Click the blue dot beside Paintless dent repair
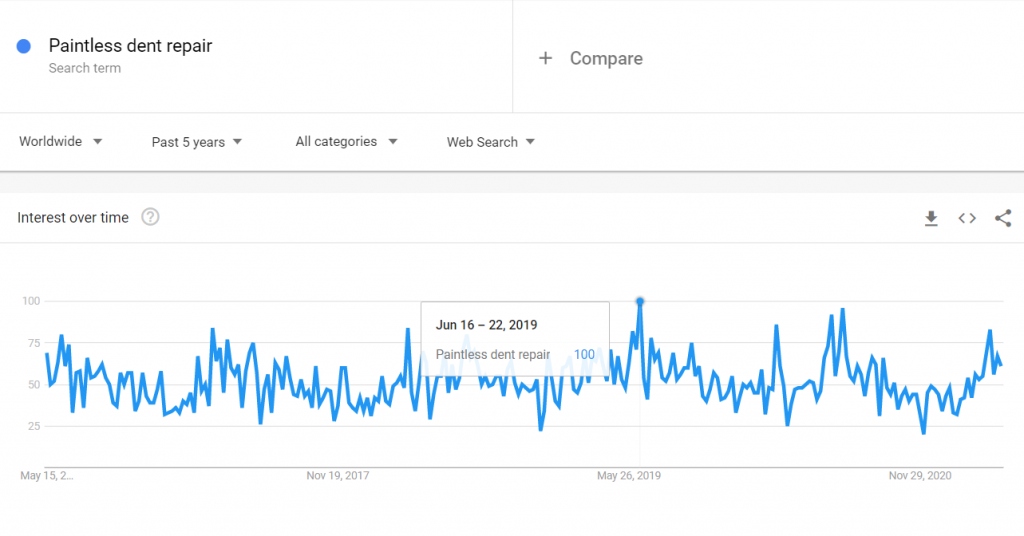The width and height of the screenshot is (1024, 536). [24, 46]
